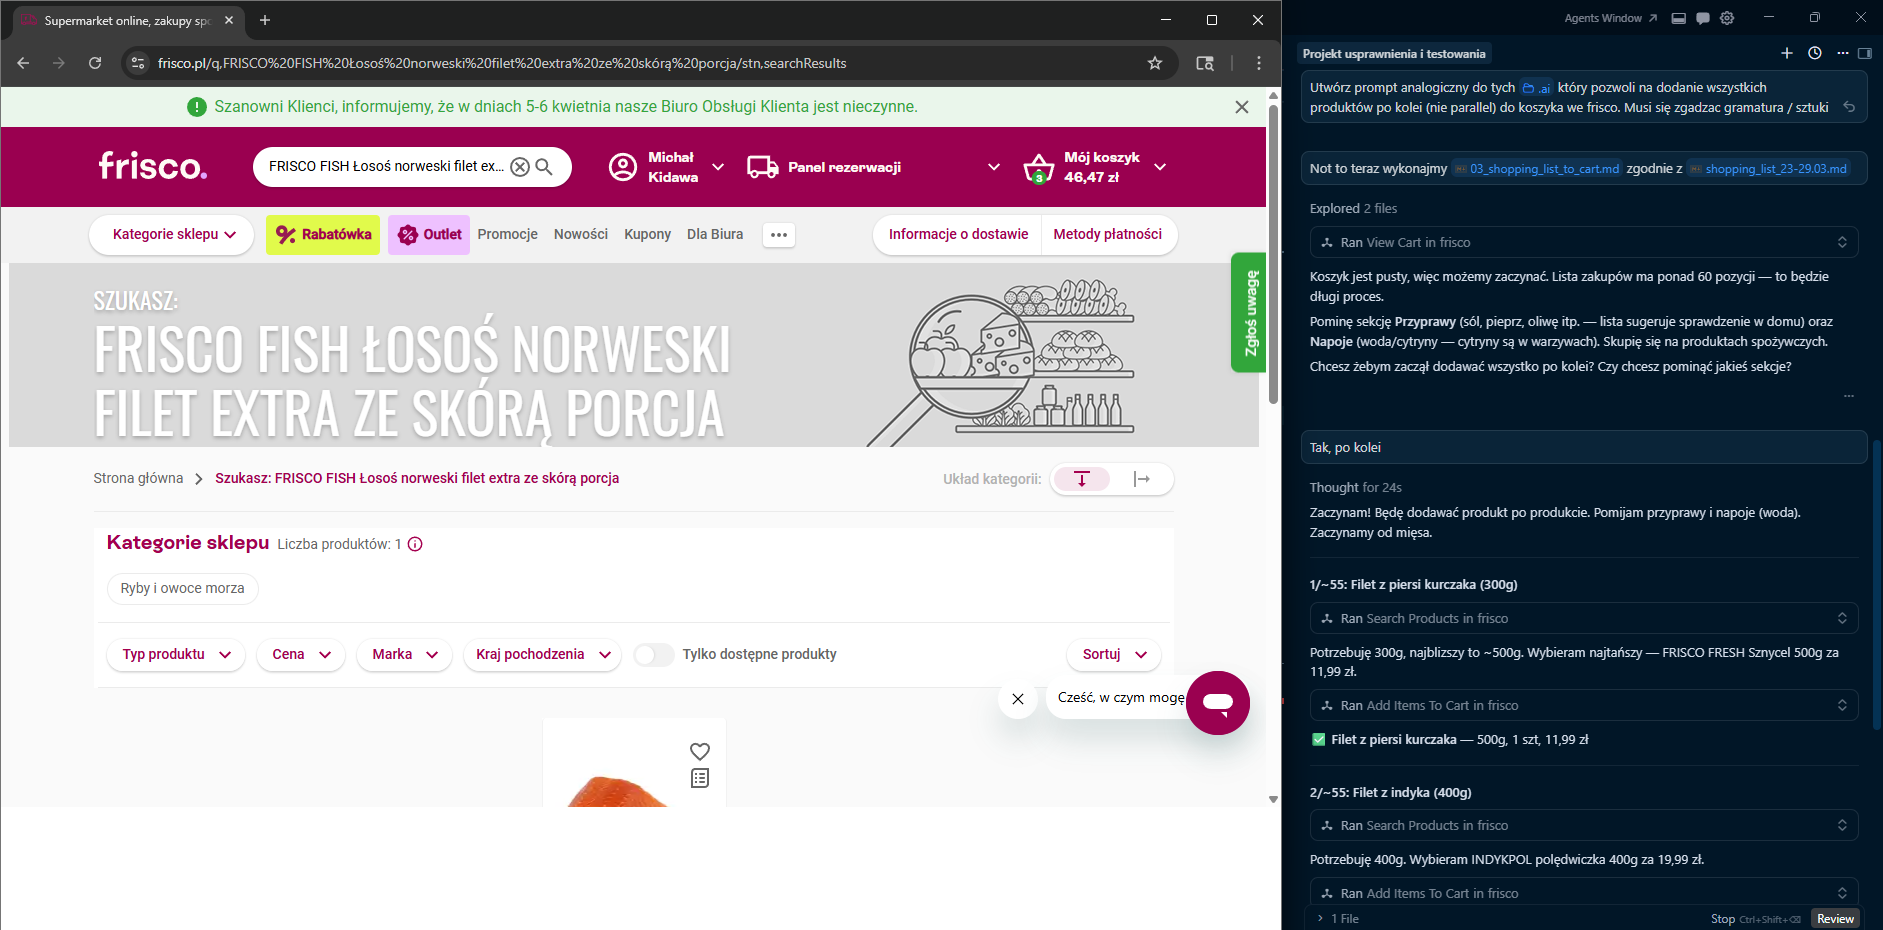Image resolution: width=1883 pixels, height=930 pixels.
Task: Clear the search field with the X icon
Action: tap(519, 167)
